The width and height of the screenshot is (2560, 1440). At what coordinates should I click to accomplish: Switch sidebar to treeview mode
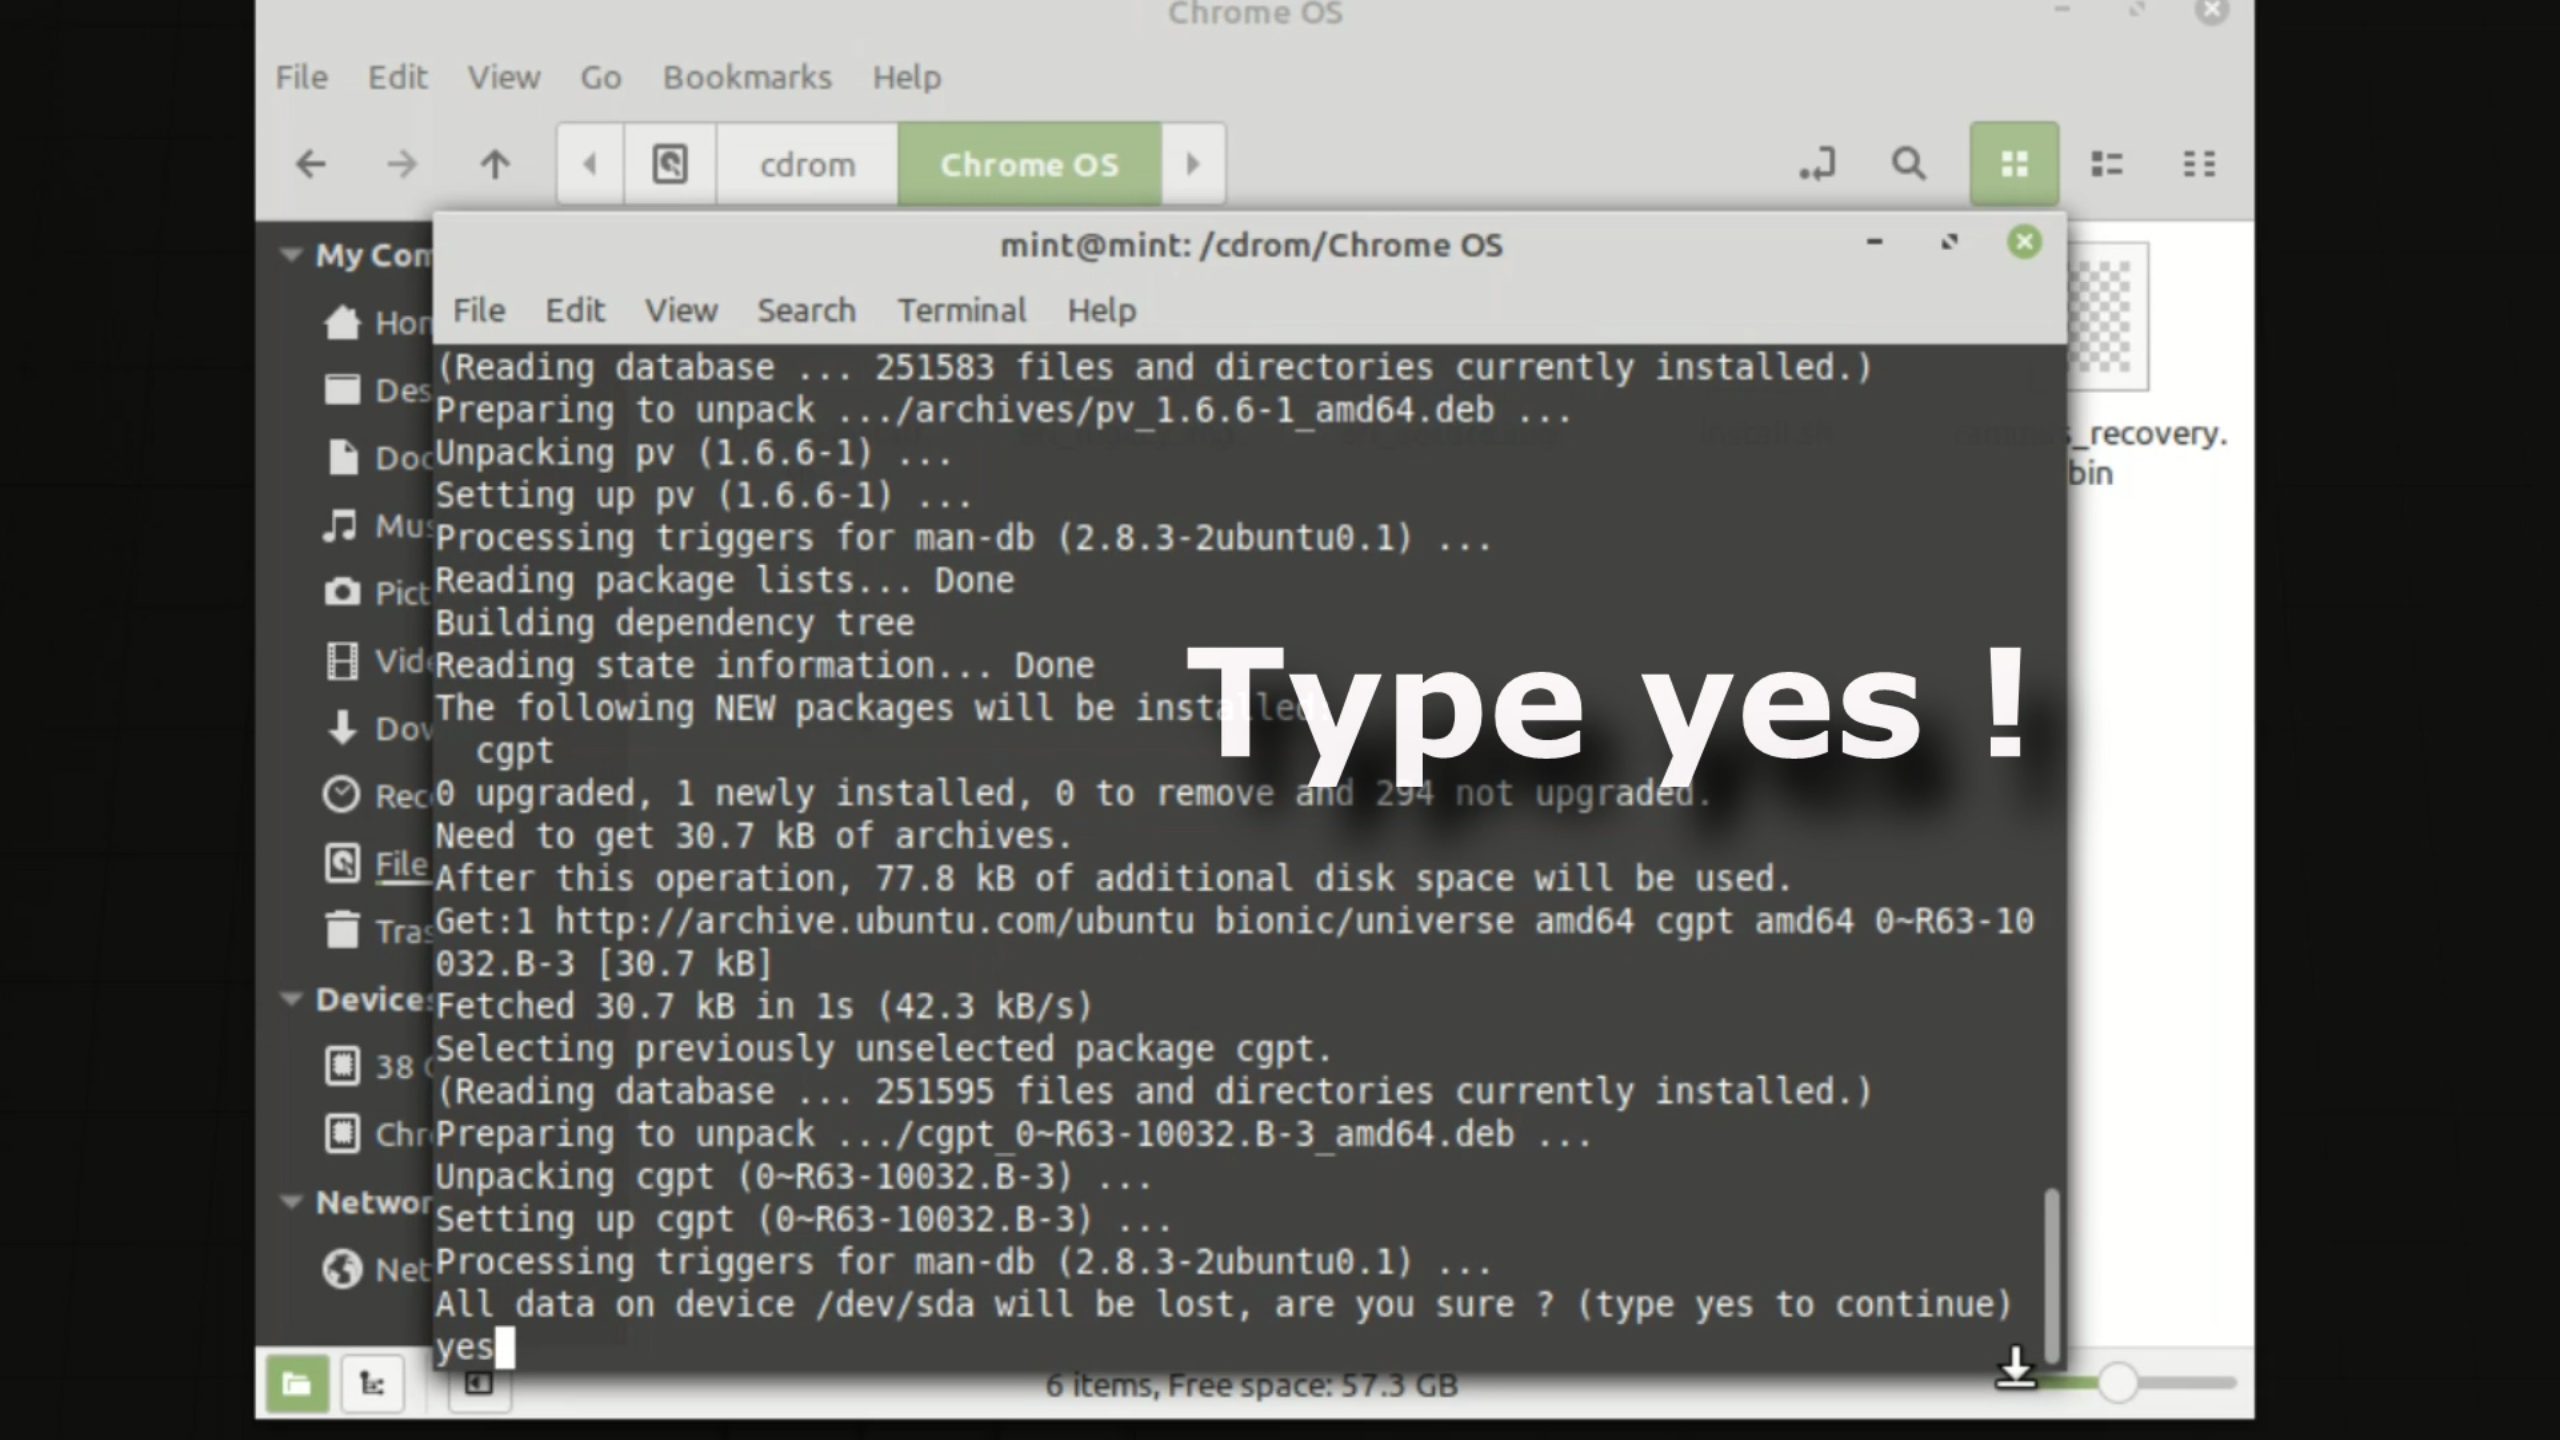tap(371, 1384)
